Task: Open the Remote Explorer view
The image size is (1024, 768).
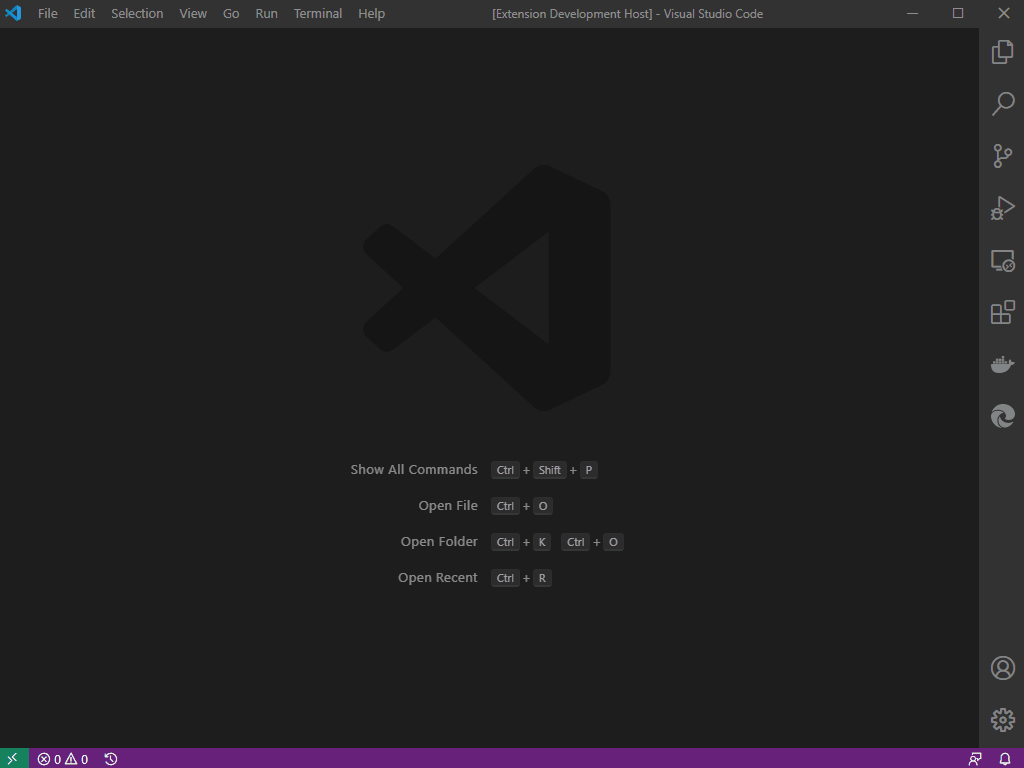Action: coord(1002,261)
